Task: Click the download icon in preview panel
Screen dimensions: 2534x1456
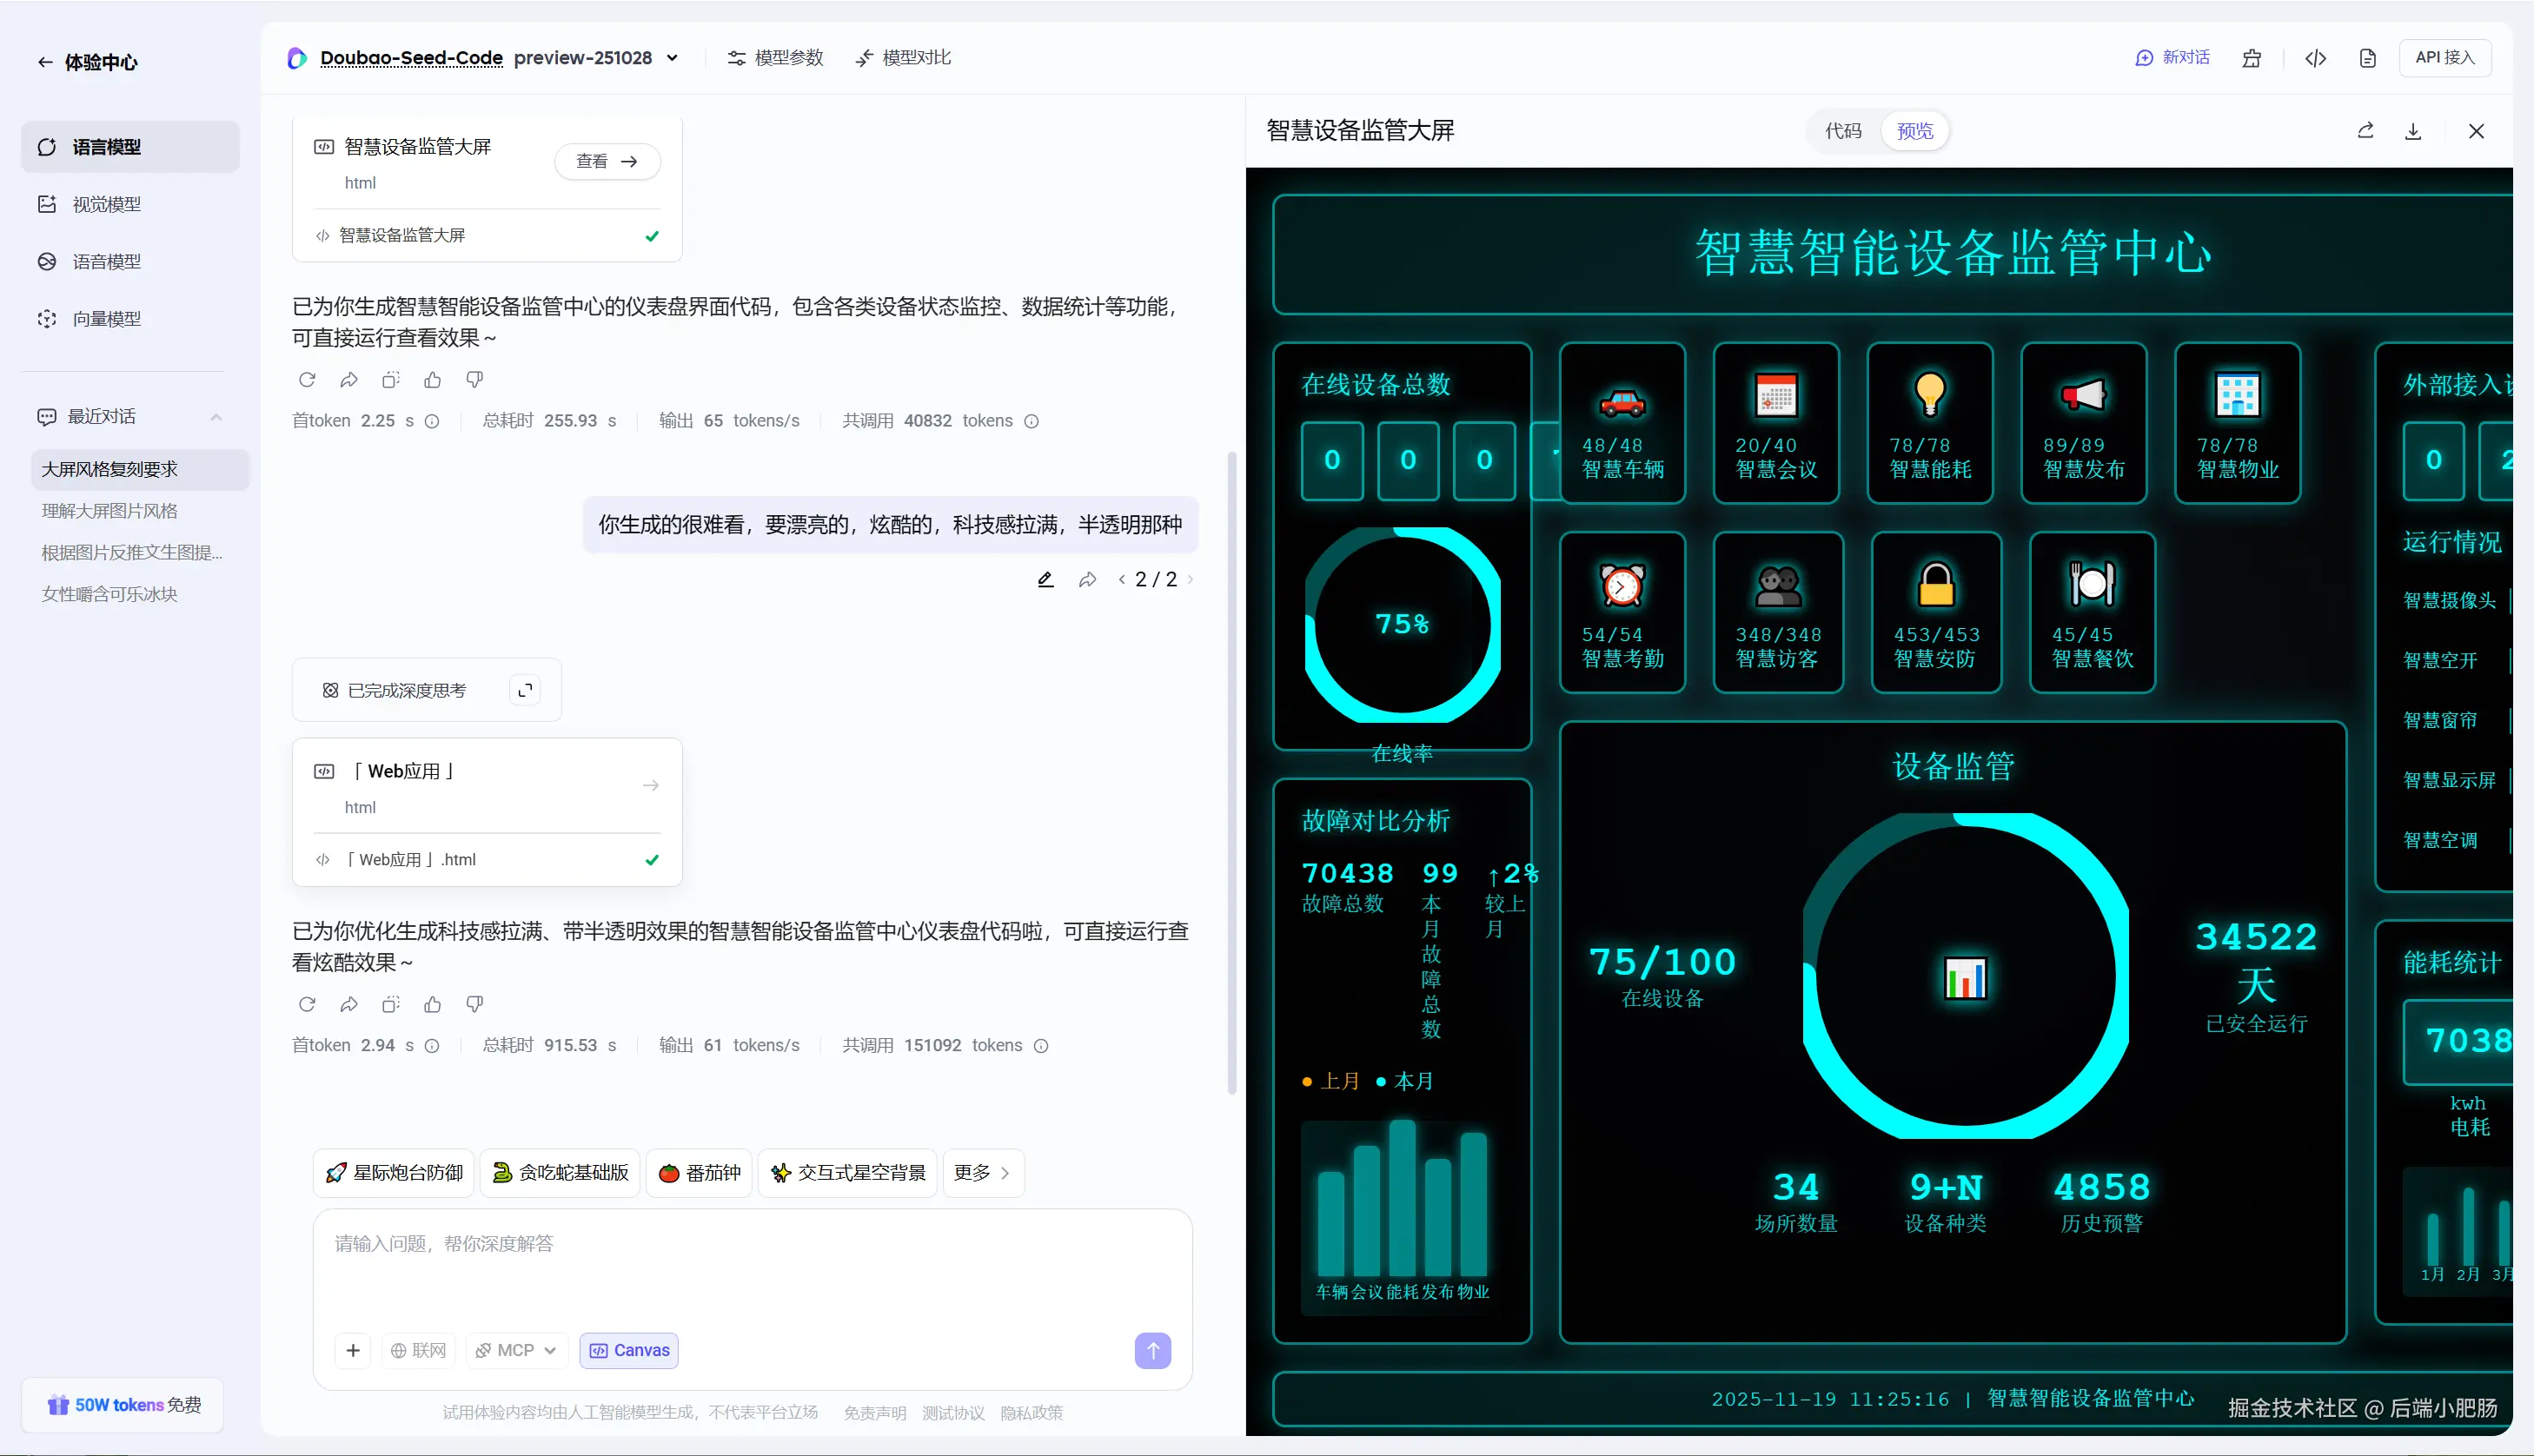Action: tap(2412, 131)
